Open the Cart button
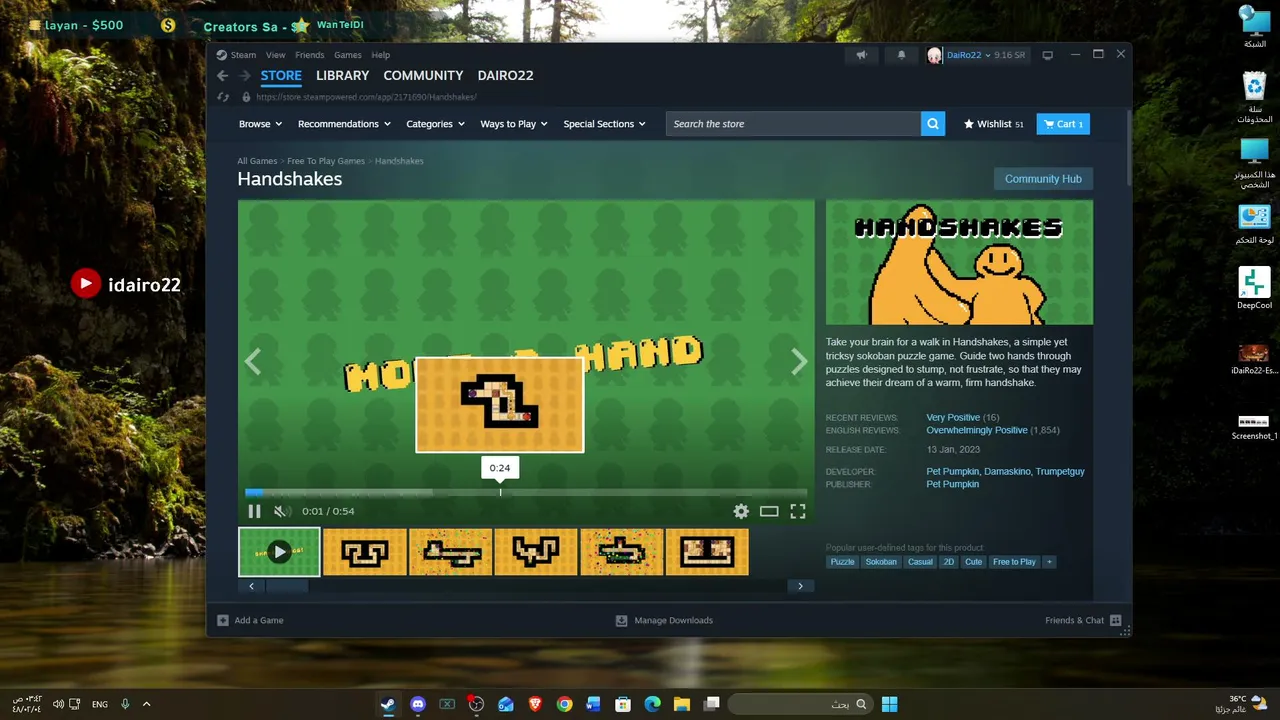The width and height of the screenshot is (1280, 720). pyautogui.click(x=1063, y=124)
